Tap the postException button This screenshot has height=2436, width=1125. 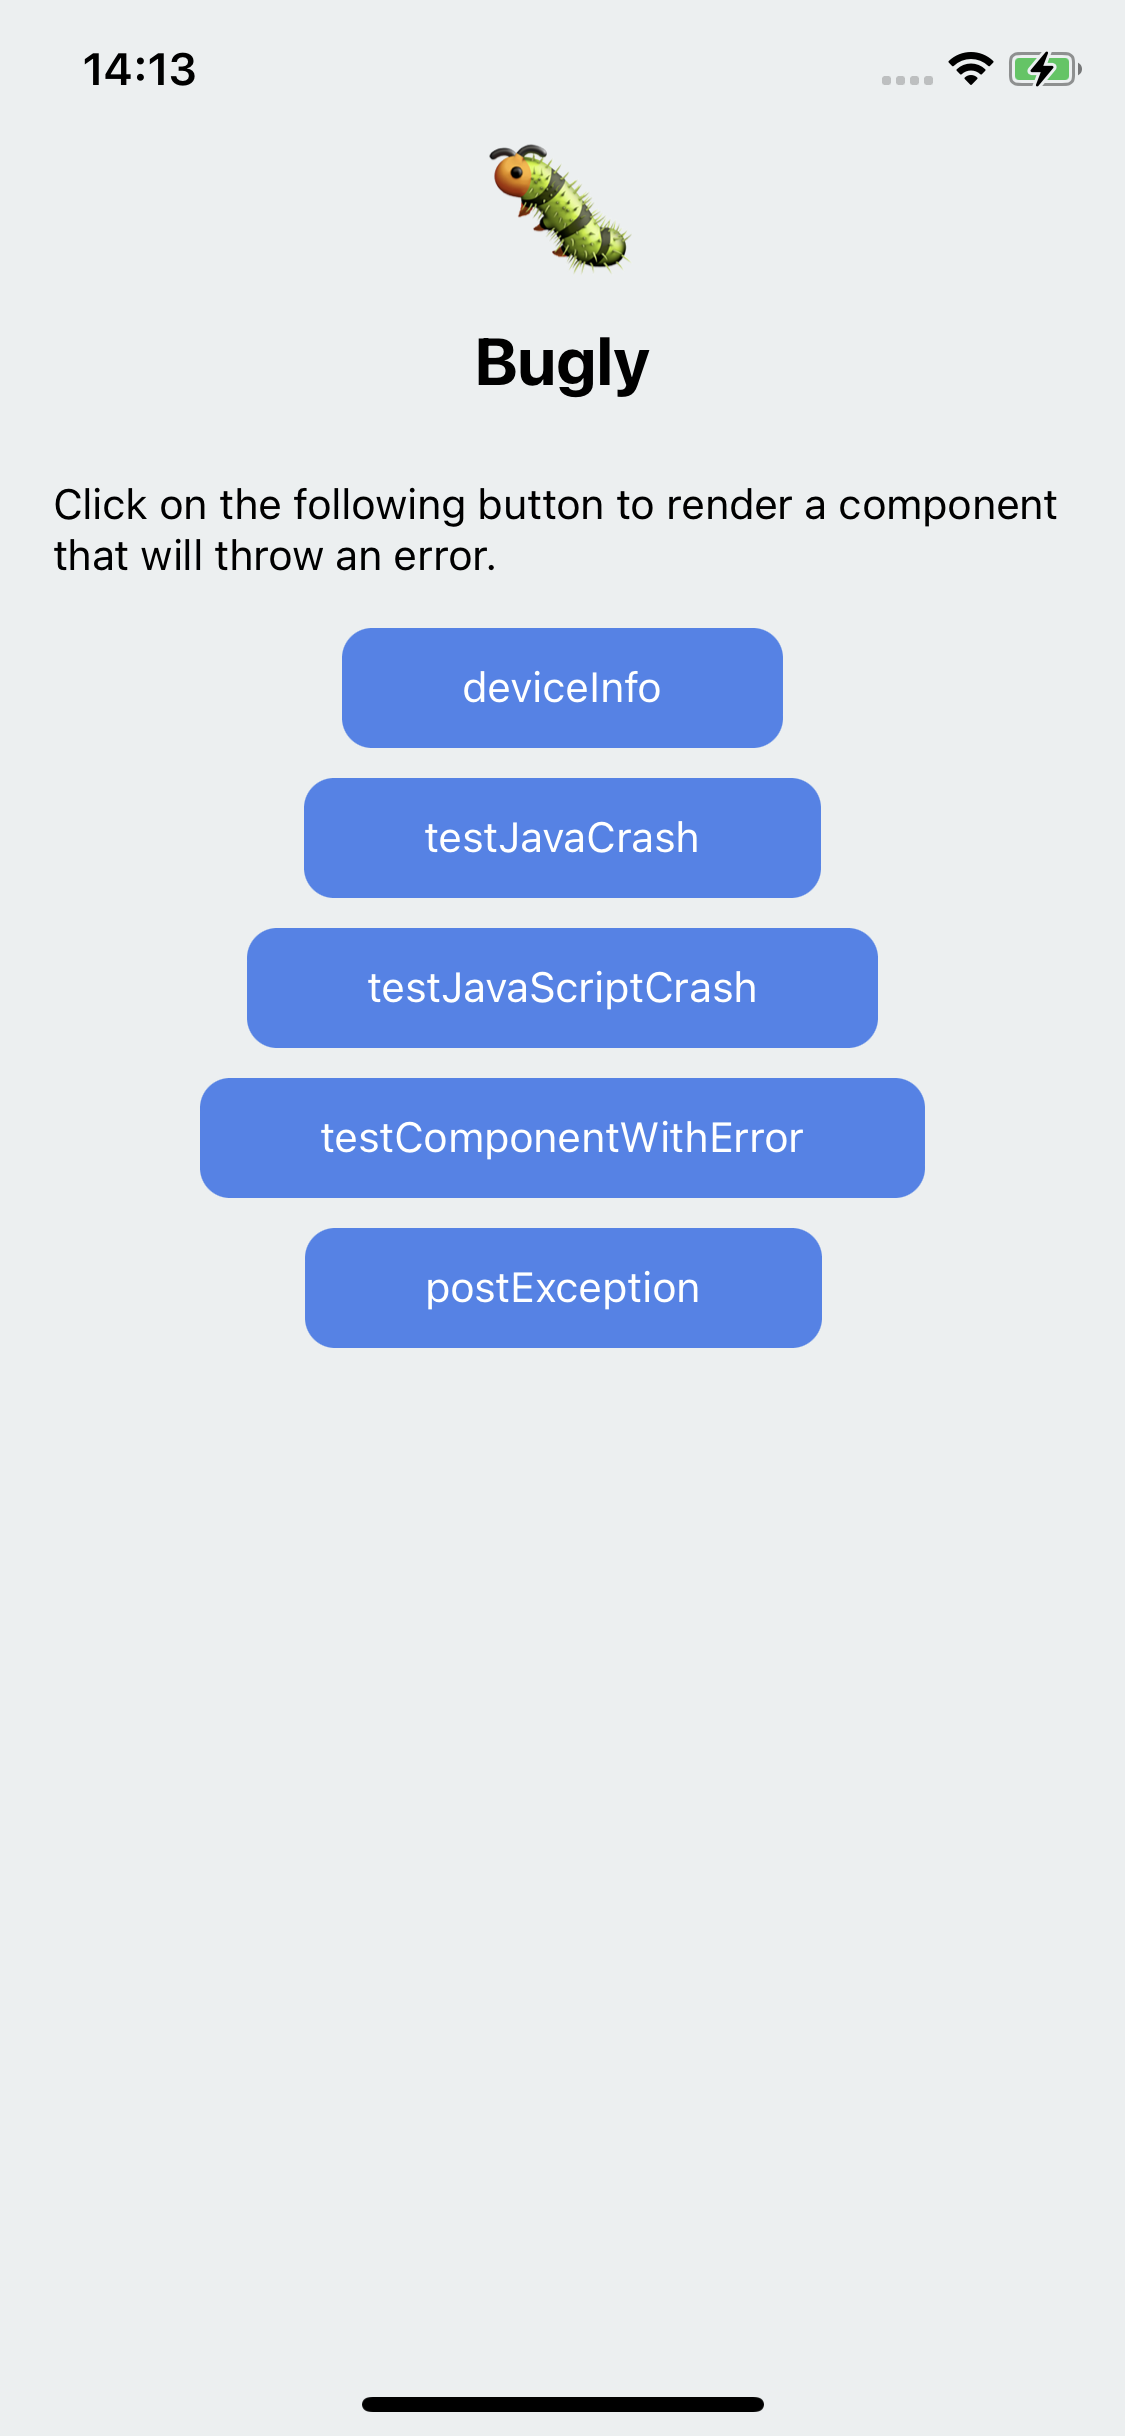point(563,1288)
